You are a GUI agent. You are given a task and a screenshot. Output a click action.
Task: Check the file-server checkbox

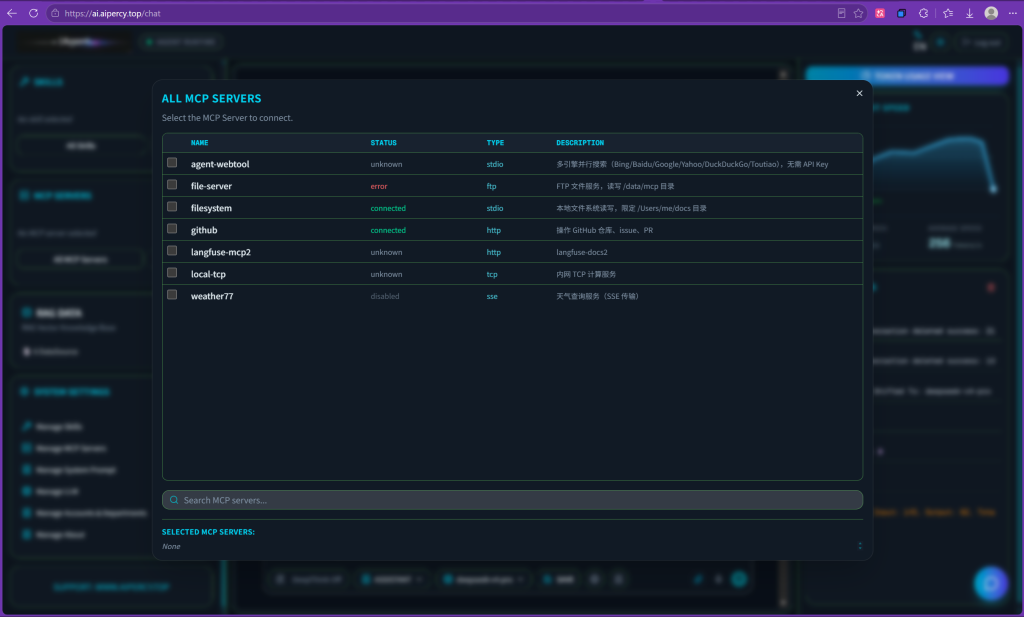[172, 185]
